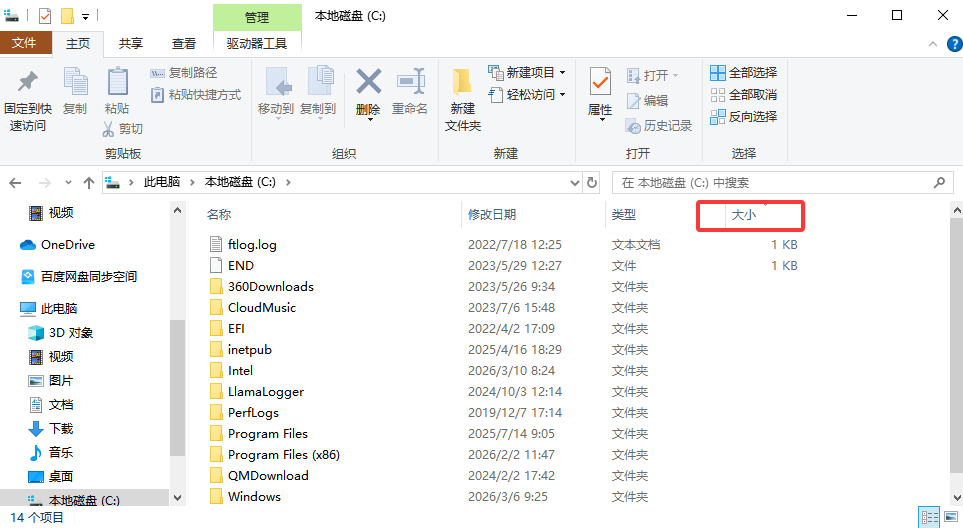Click the search magnifier icon
The height and width of the screenshot is (528, 963).
click(x=939, y=182)
